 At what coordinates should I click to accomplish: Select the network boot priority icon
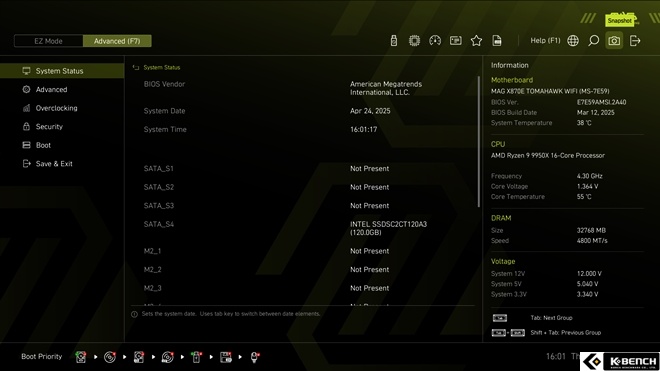(x=254, y=357)
